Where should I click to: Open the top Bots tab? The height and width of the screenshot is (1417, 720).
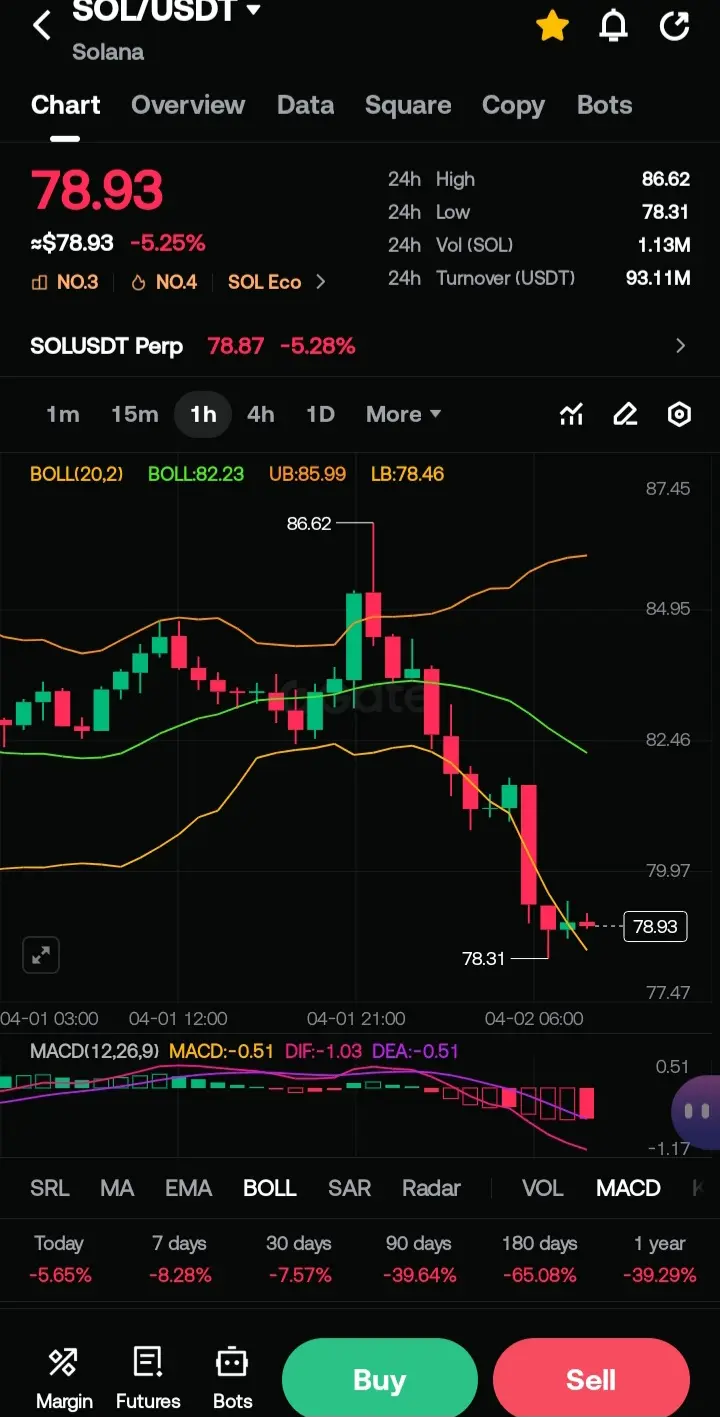605,105
